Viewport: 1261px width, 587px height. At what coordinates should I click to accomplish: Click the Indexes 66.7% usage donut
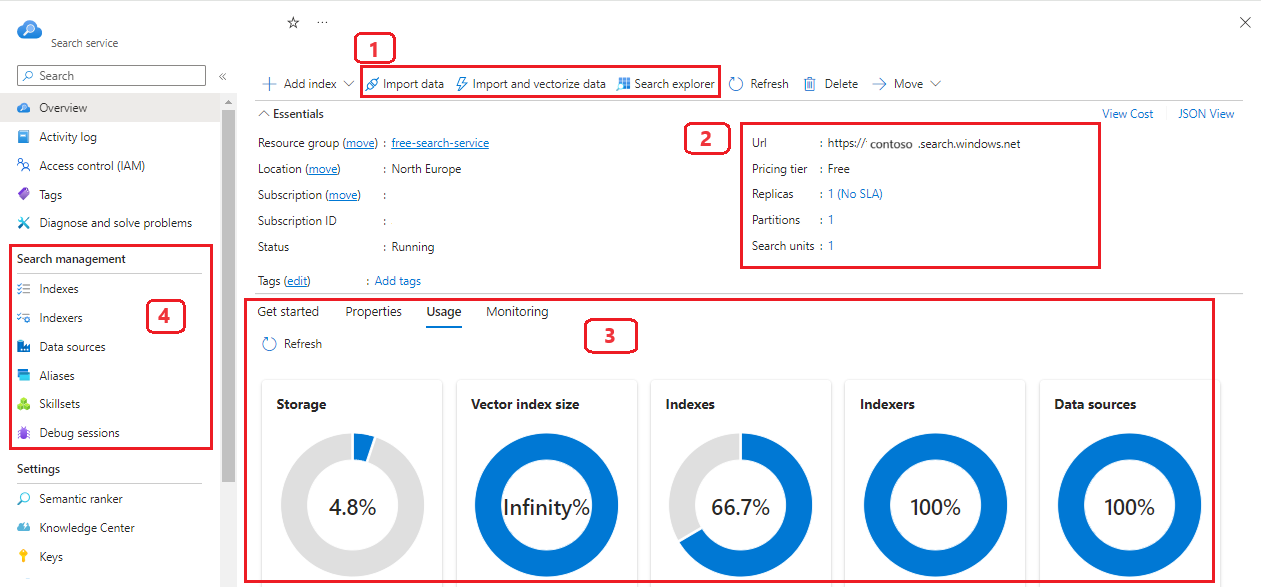click(x=741, y=507)
